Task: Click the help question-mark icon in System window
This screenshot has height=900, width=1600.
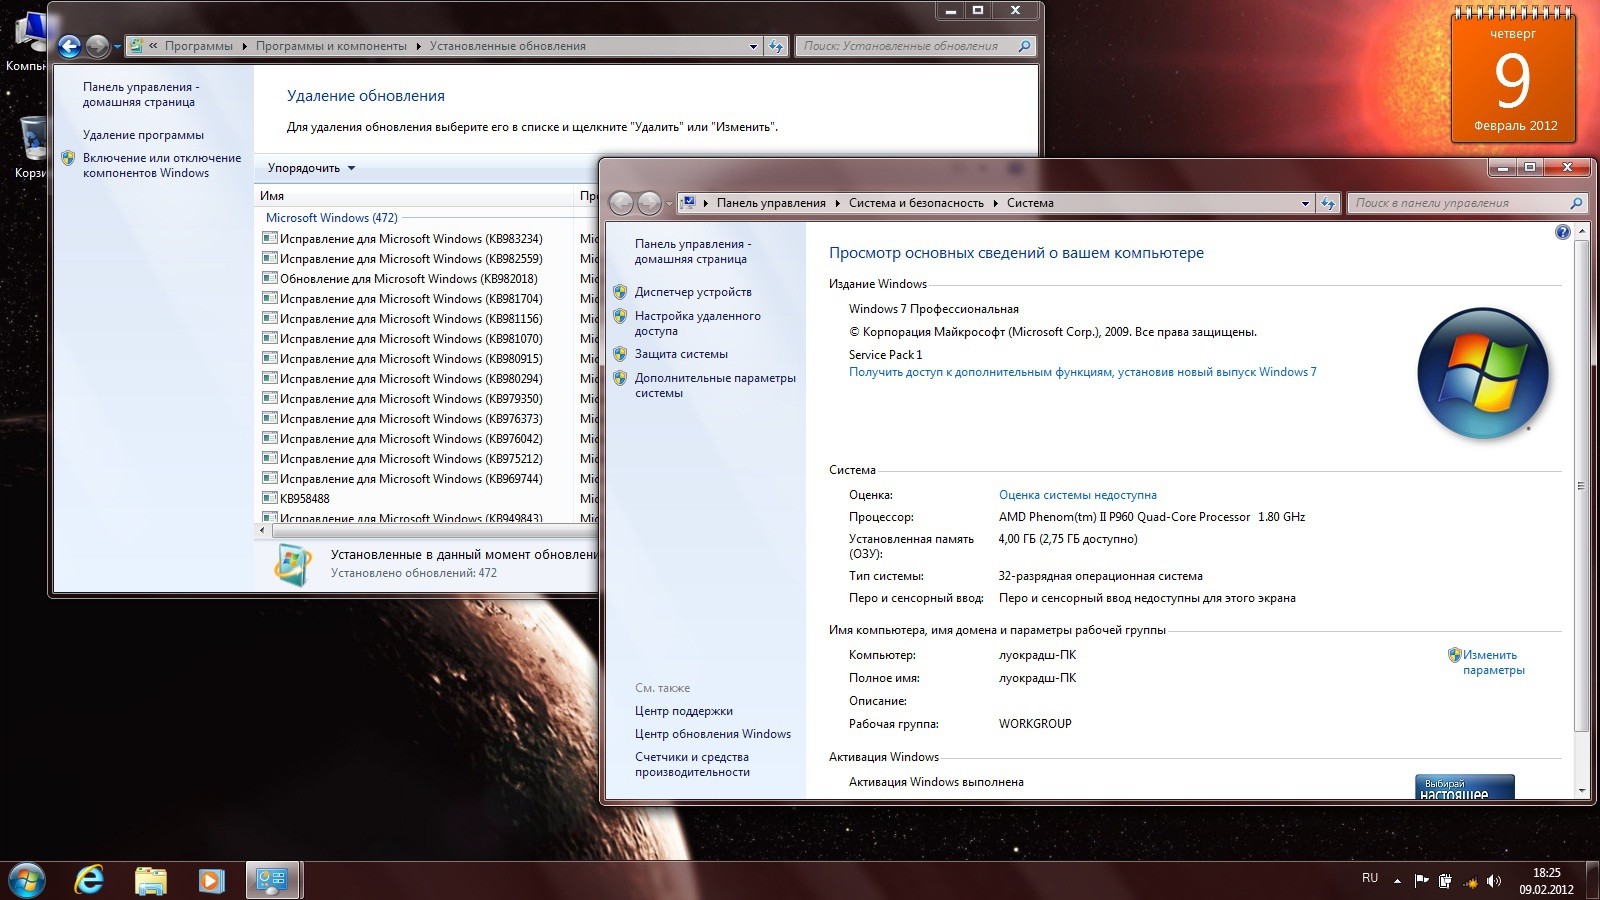Action: point(1563,232)
